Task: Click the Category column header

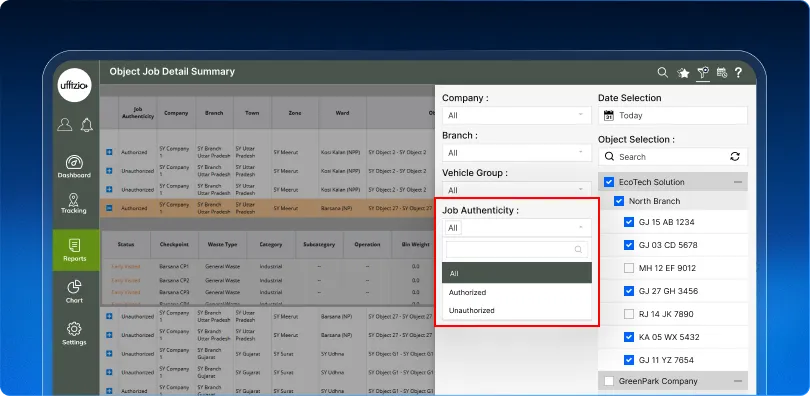Action: 271,245
